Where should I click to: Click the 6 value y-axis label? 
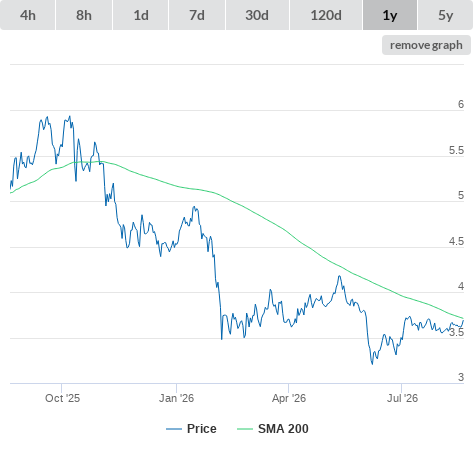[461, 104]
